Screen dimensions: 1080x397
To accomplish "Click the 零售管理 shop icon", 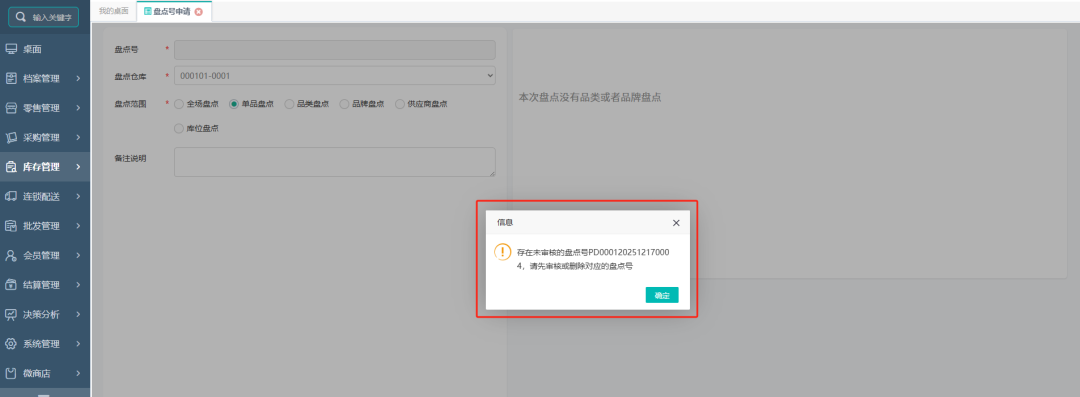I will [11, 108].
